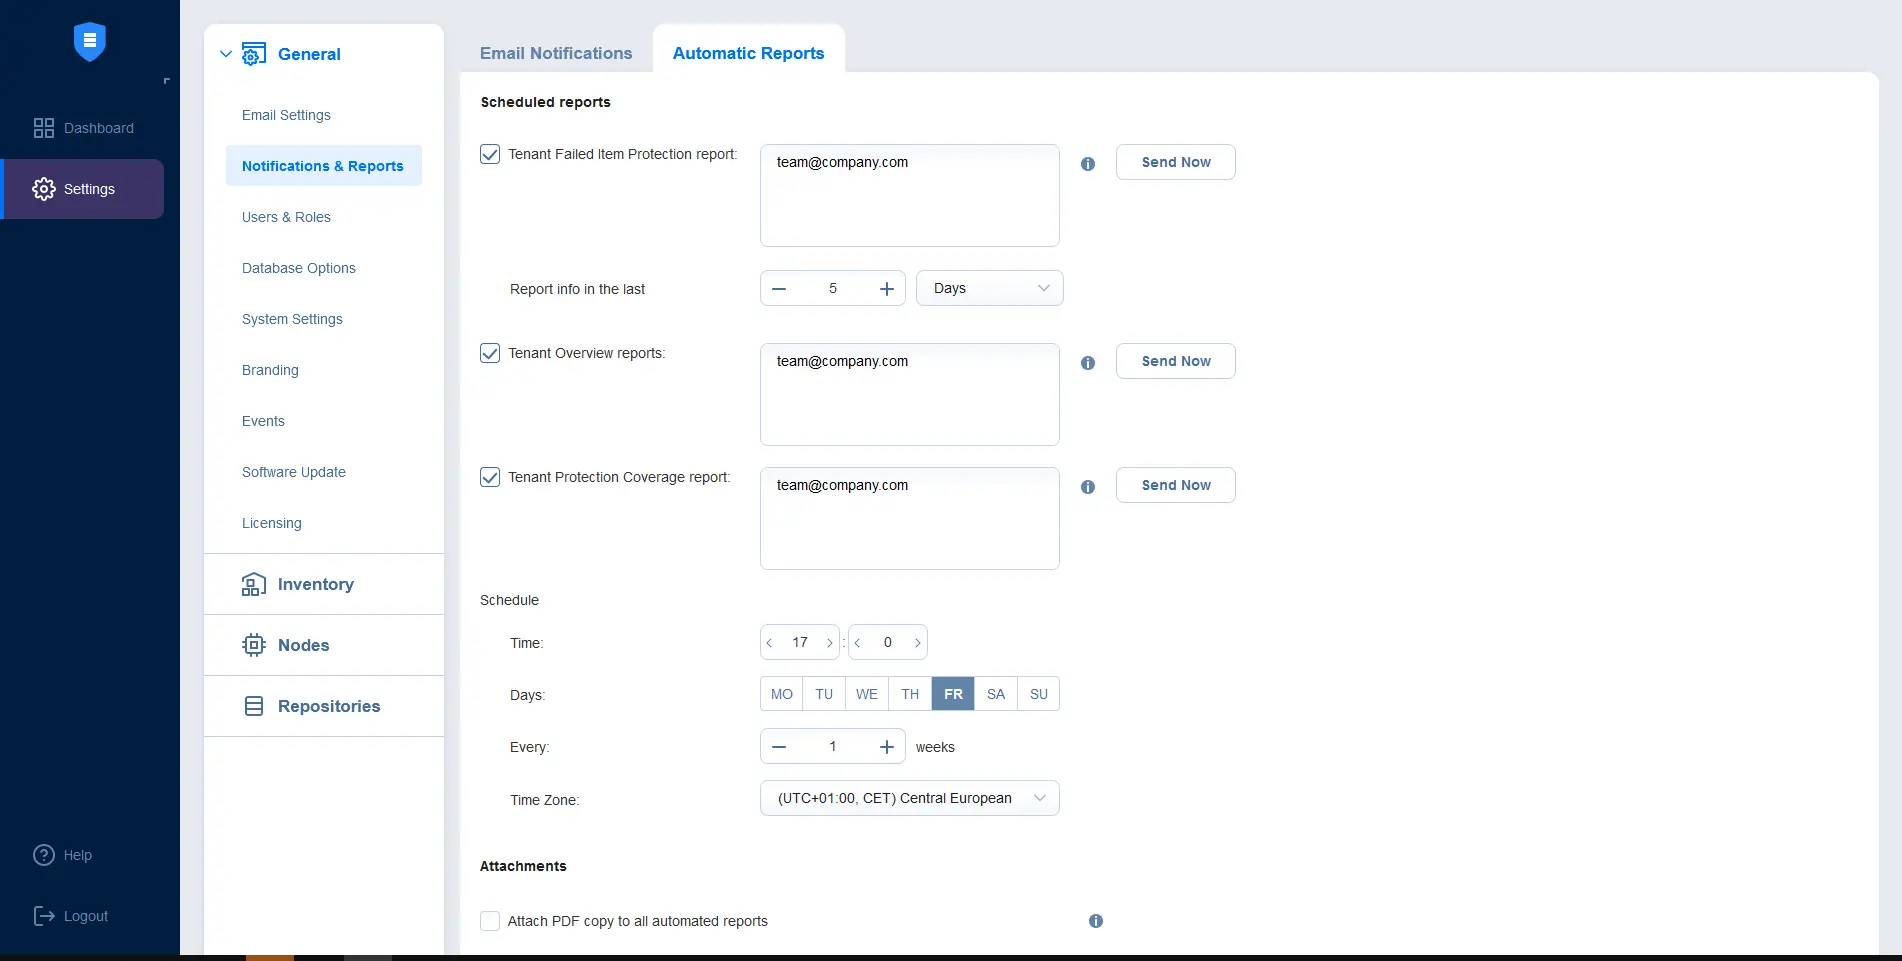Increase Report info days with plus
The image size is (1902, 961).
click(x=887, y=288)
